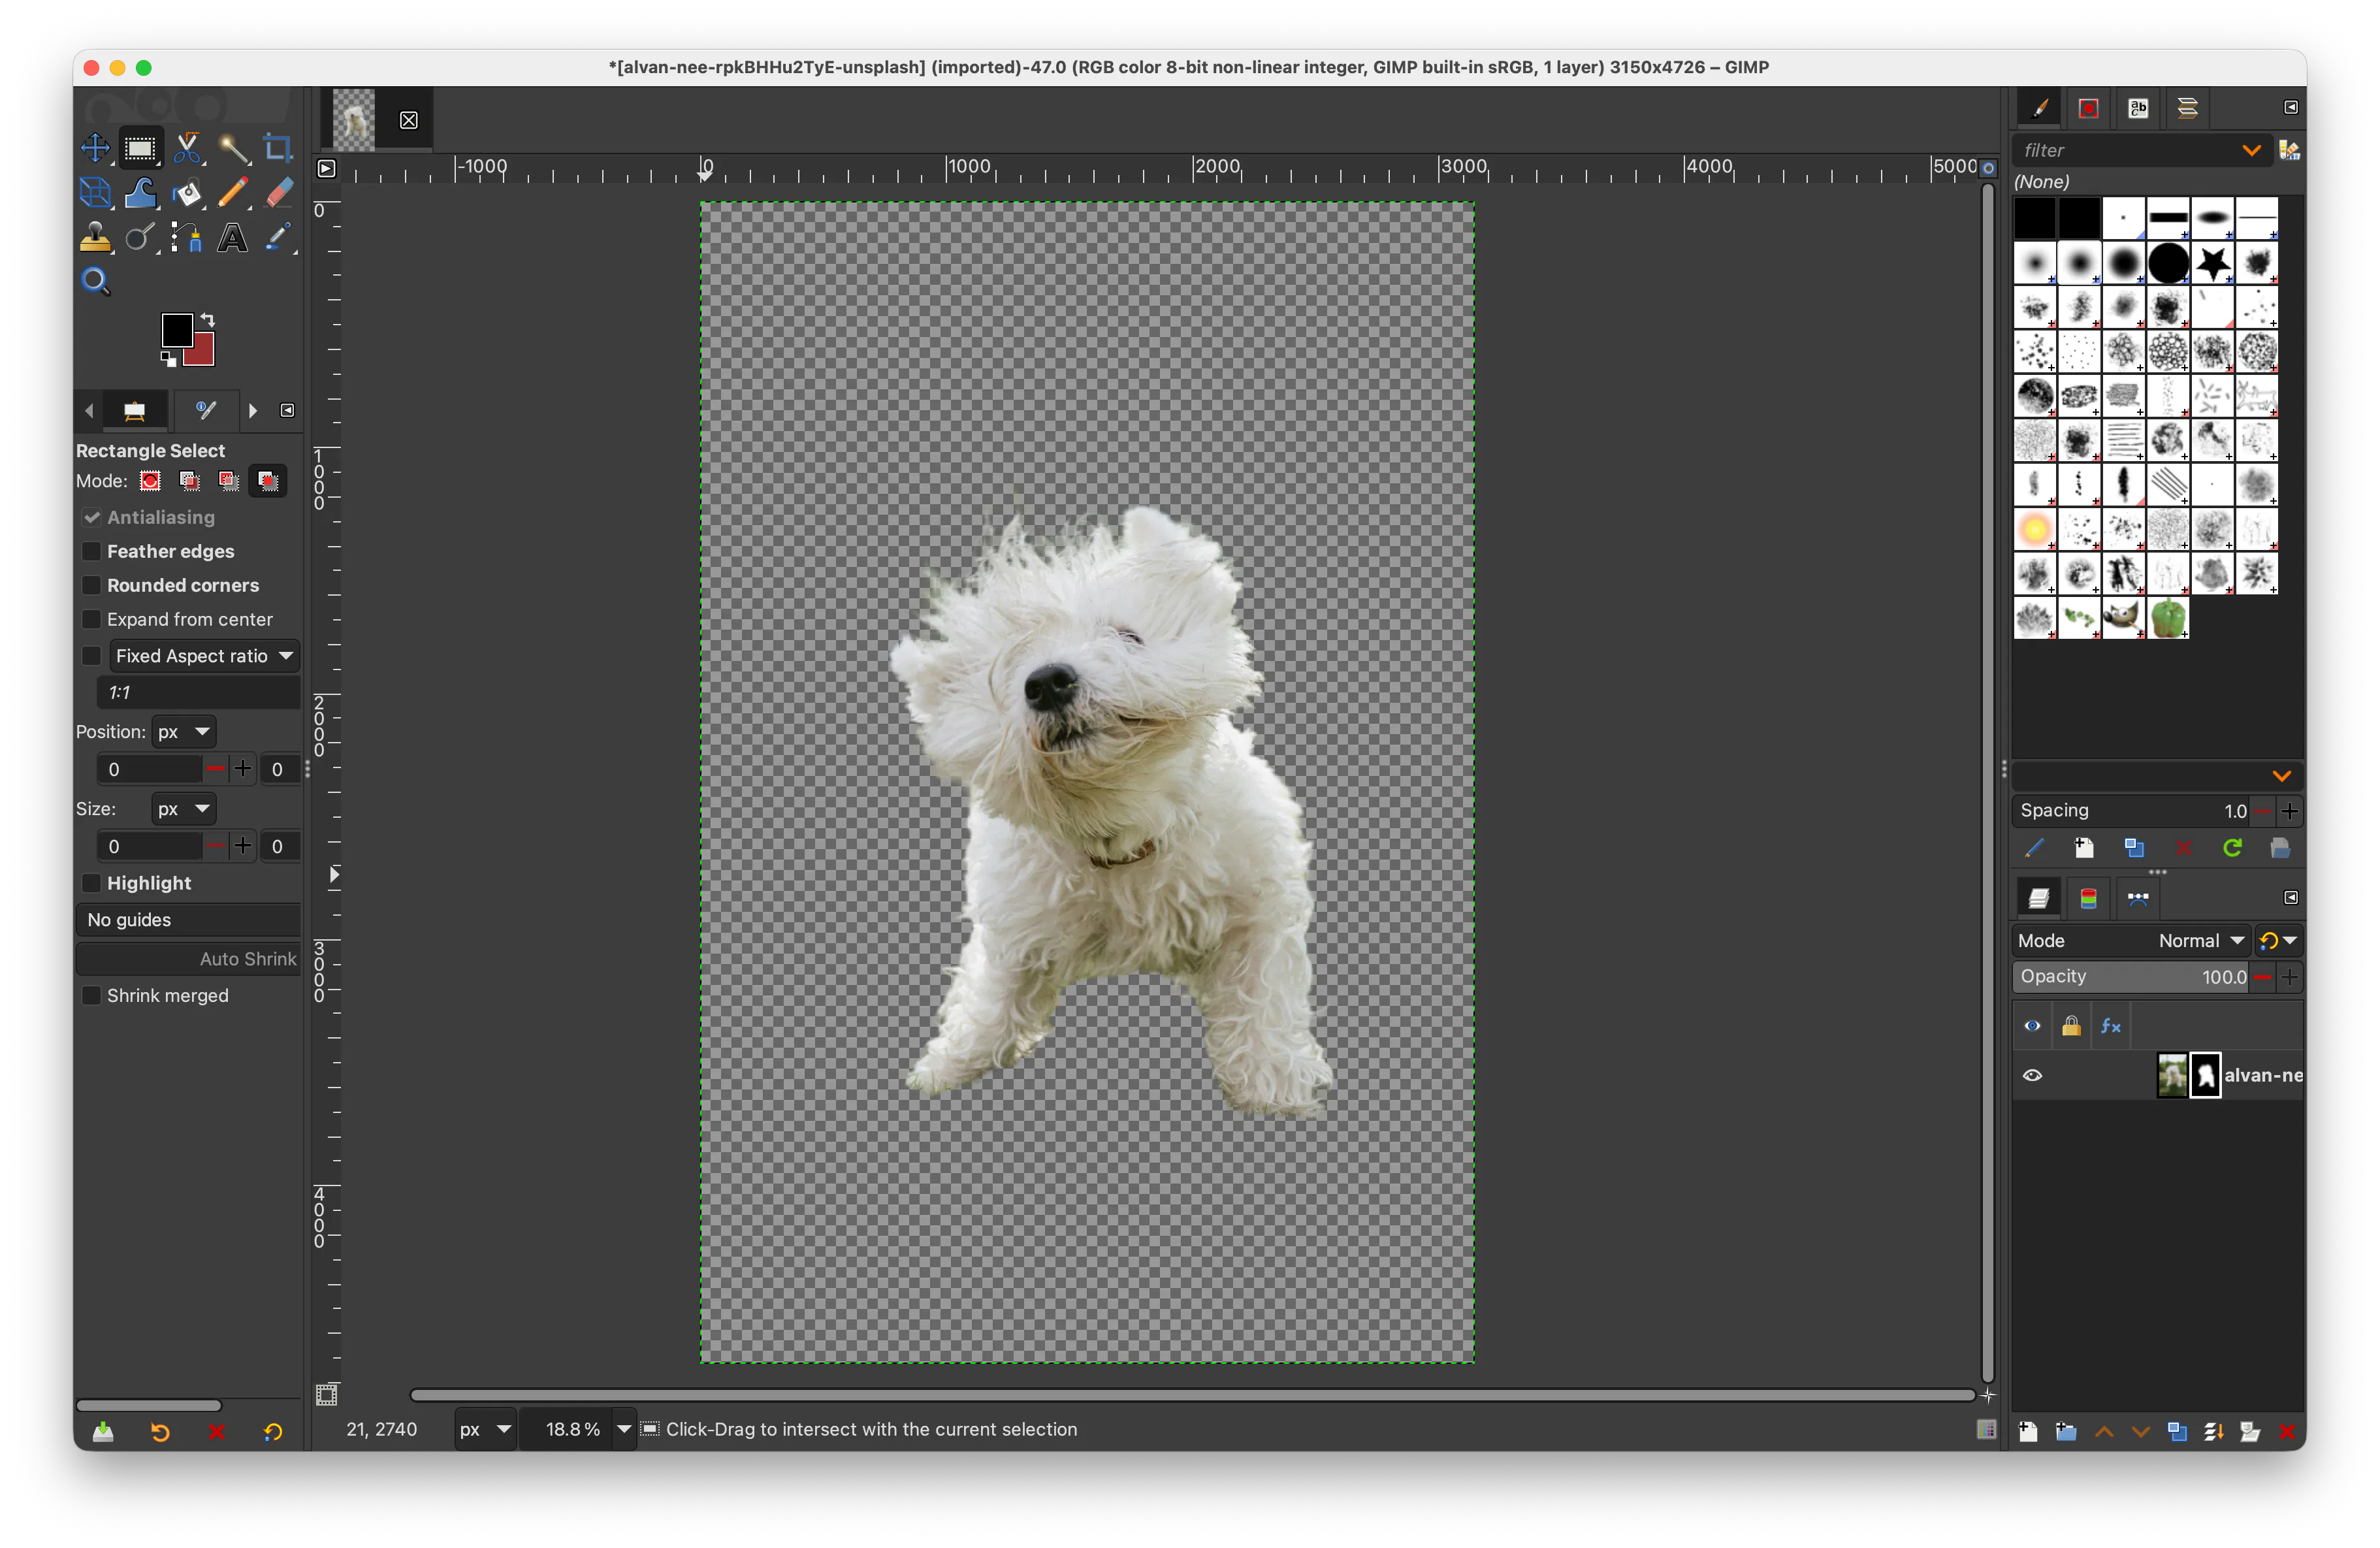
Task: Hide the alvan-ne layer via eye icon
Action: 2032,1075
